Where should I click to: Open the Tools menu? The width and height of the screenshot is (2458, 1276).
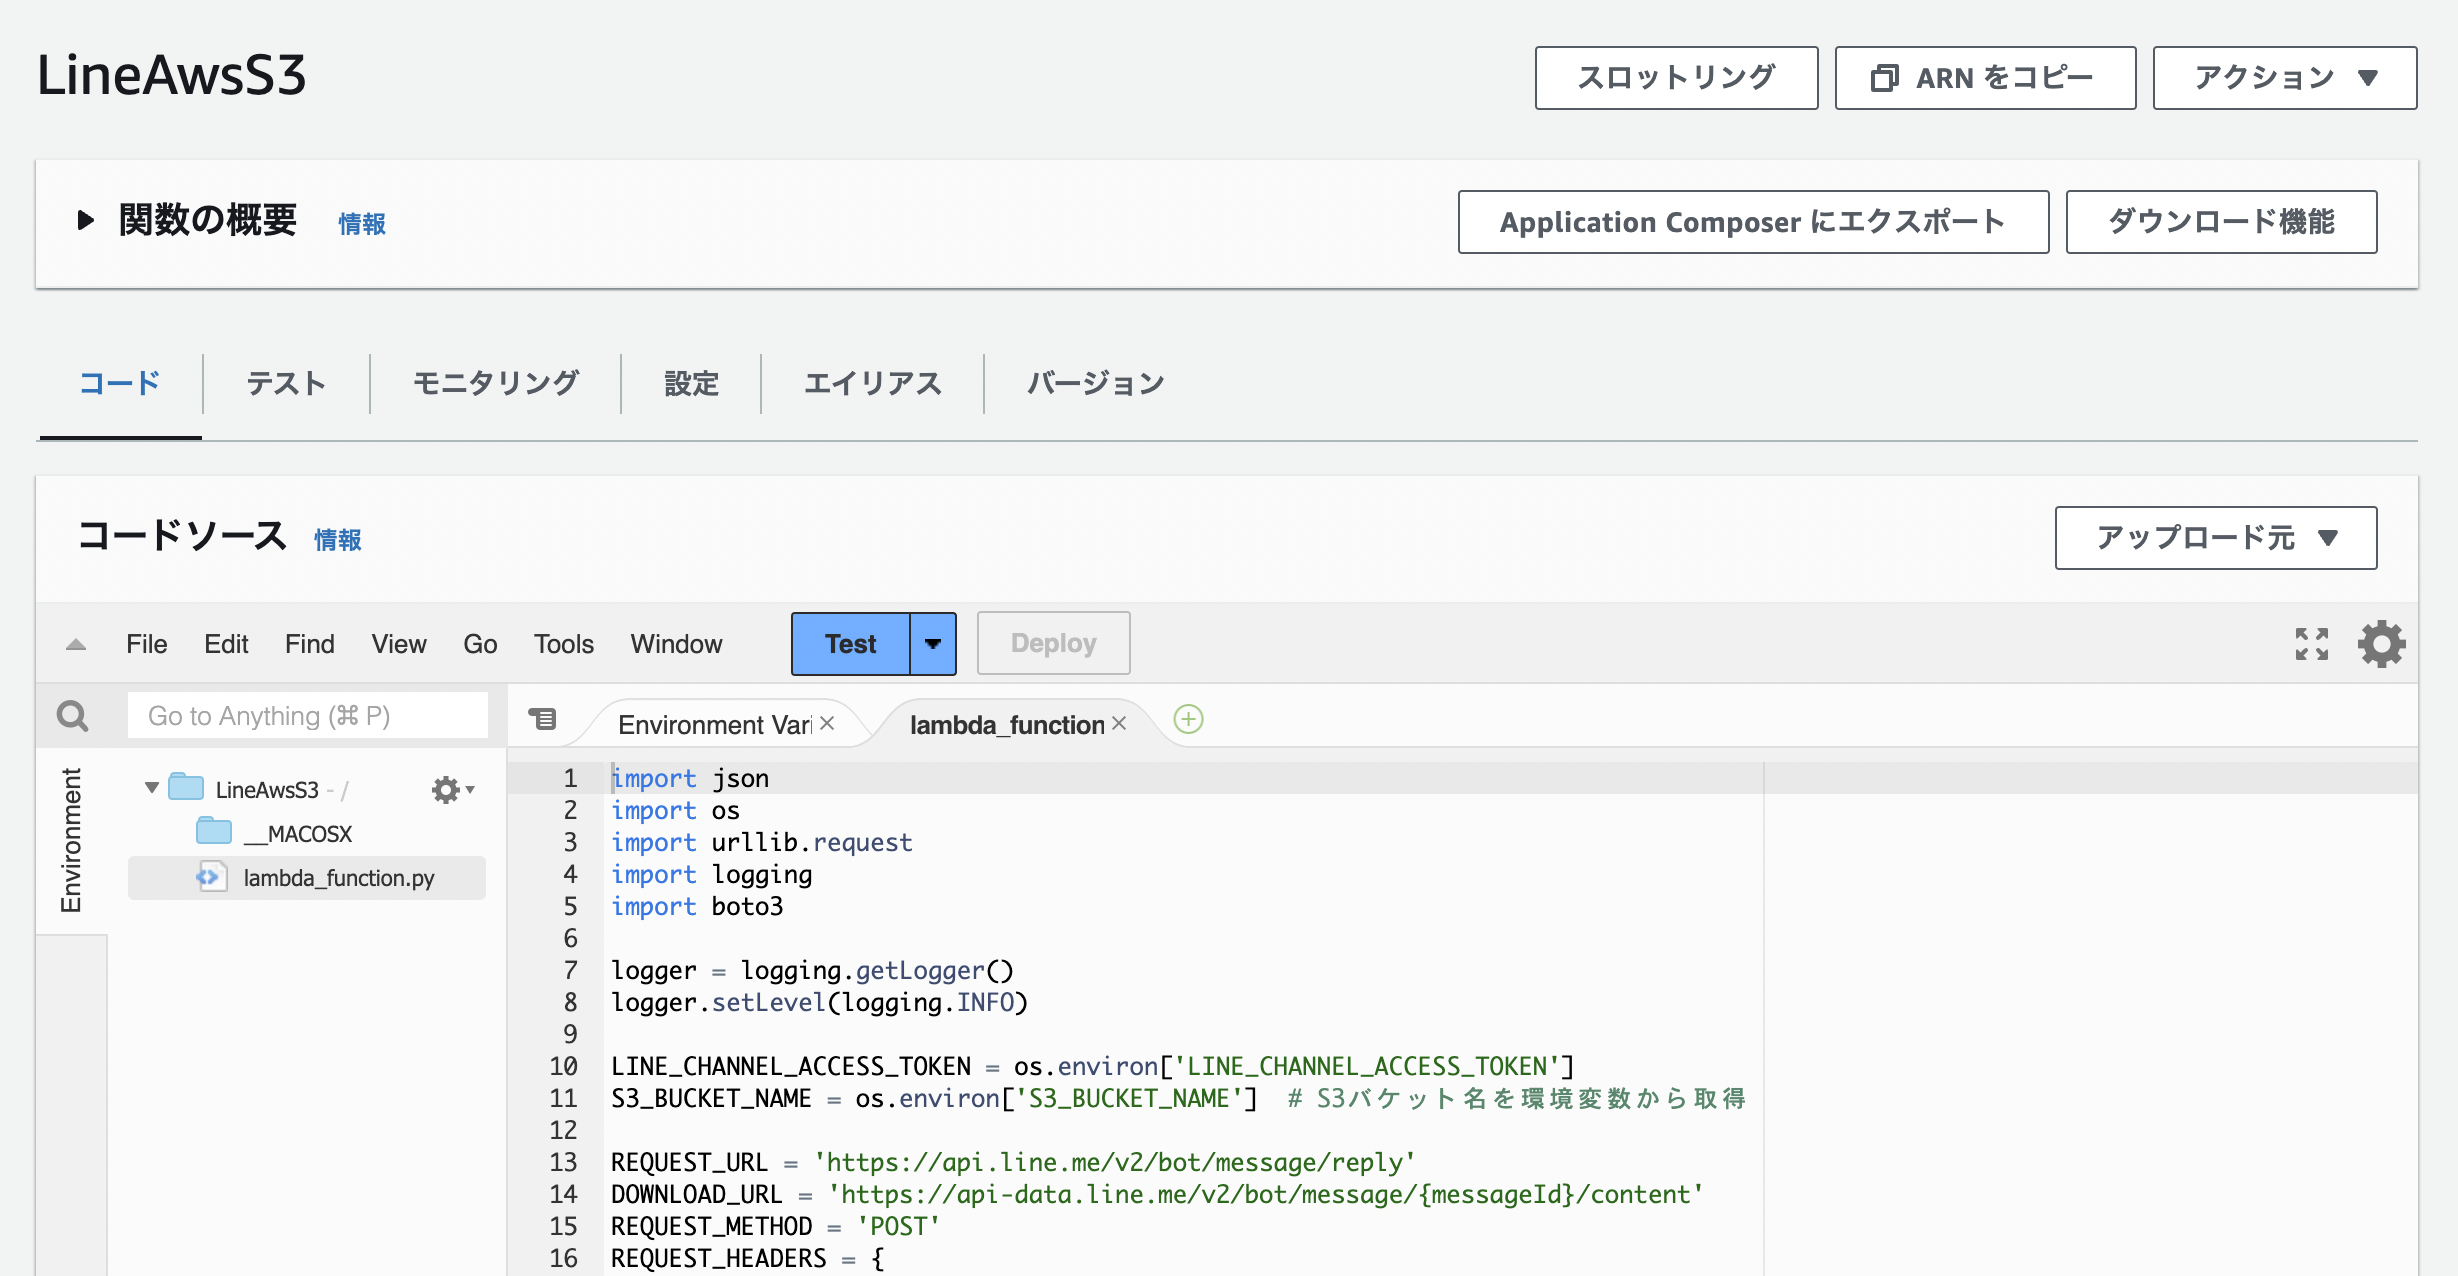[x=563, y=644]
